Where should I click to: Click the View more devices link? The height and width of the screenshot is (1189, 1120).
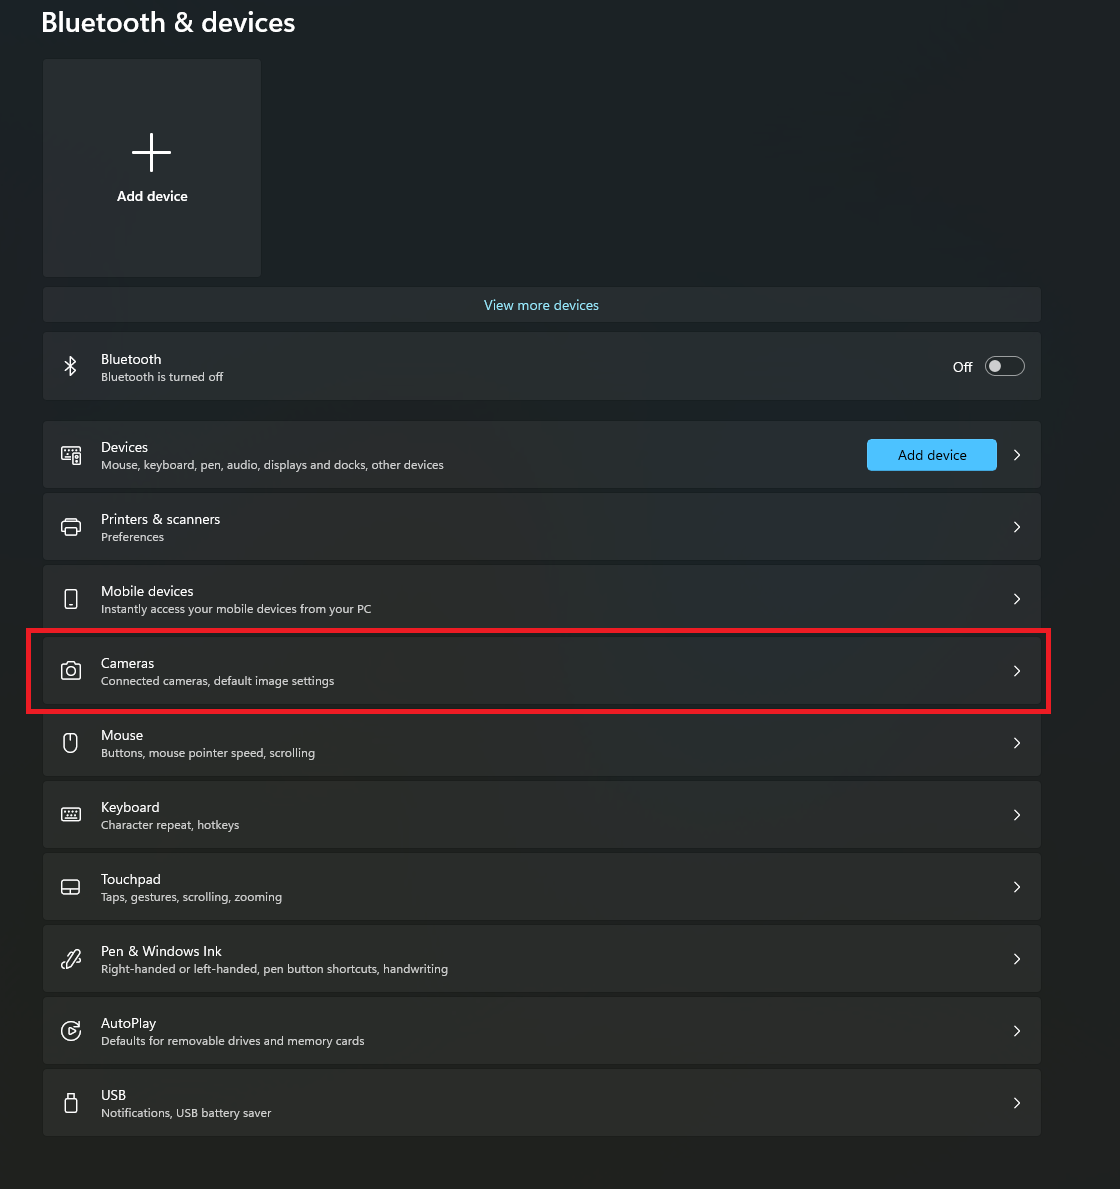click(541, 305)
